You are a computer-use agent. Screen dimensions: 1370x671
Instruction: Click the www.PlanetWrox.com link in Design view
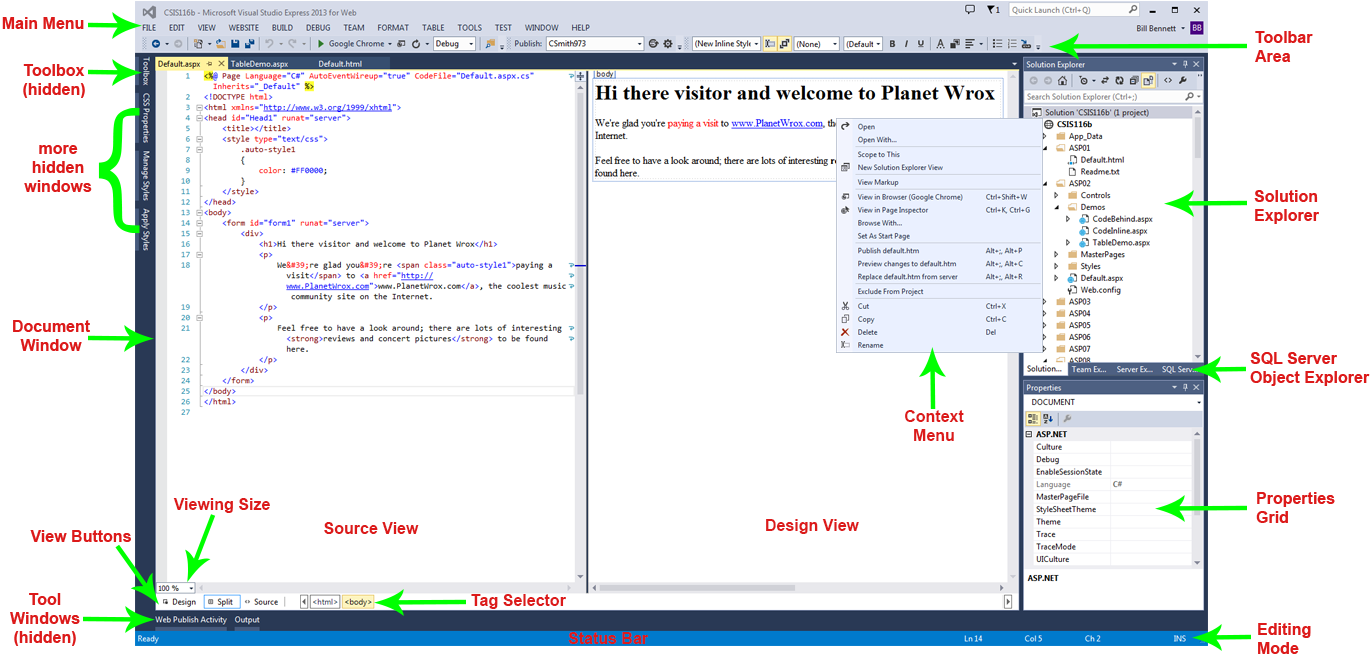tap(776, 123)
